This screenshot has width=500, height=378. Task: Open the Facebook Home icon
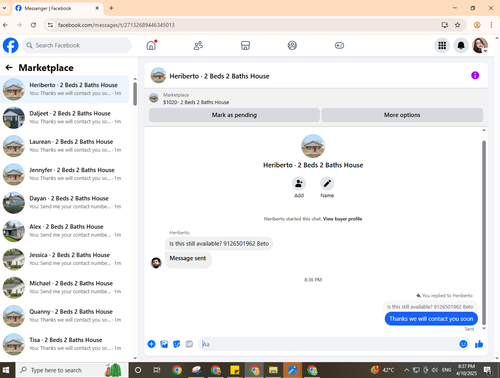151,45
